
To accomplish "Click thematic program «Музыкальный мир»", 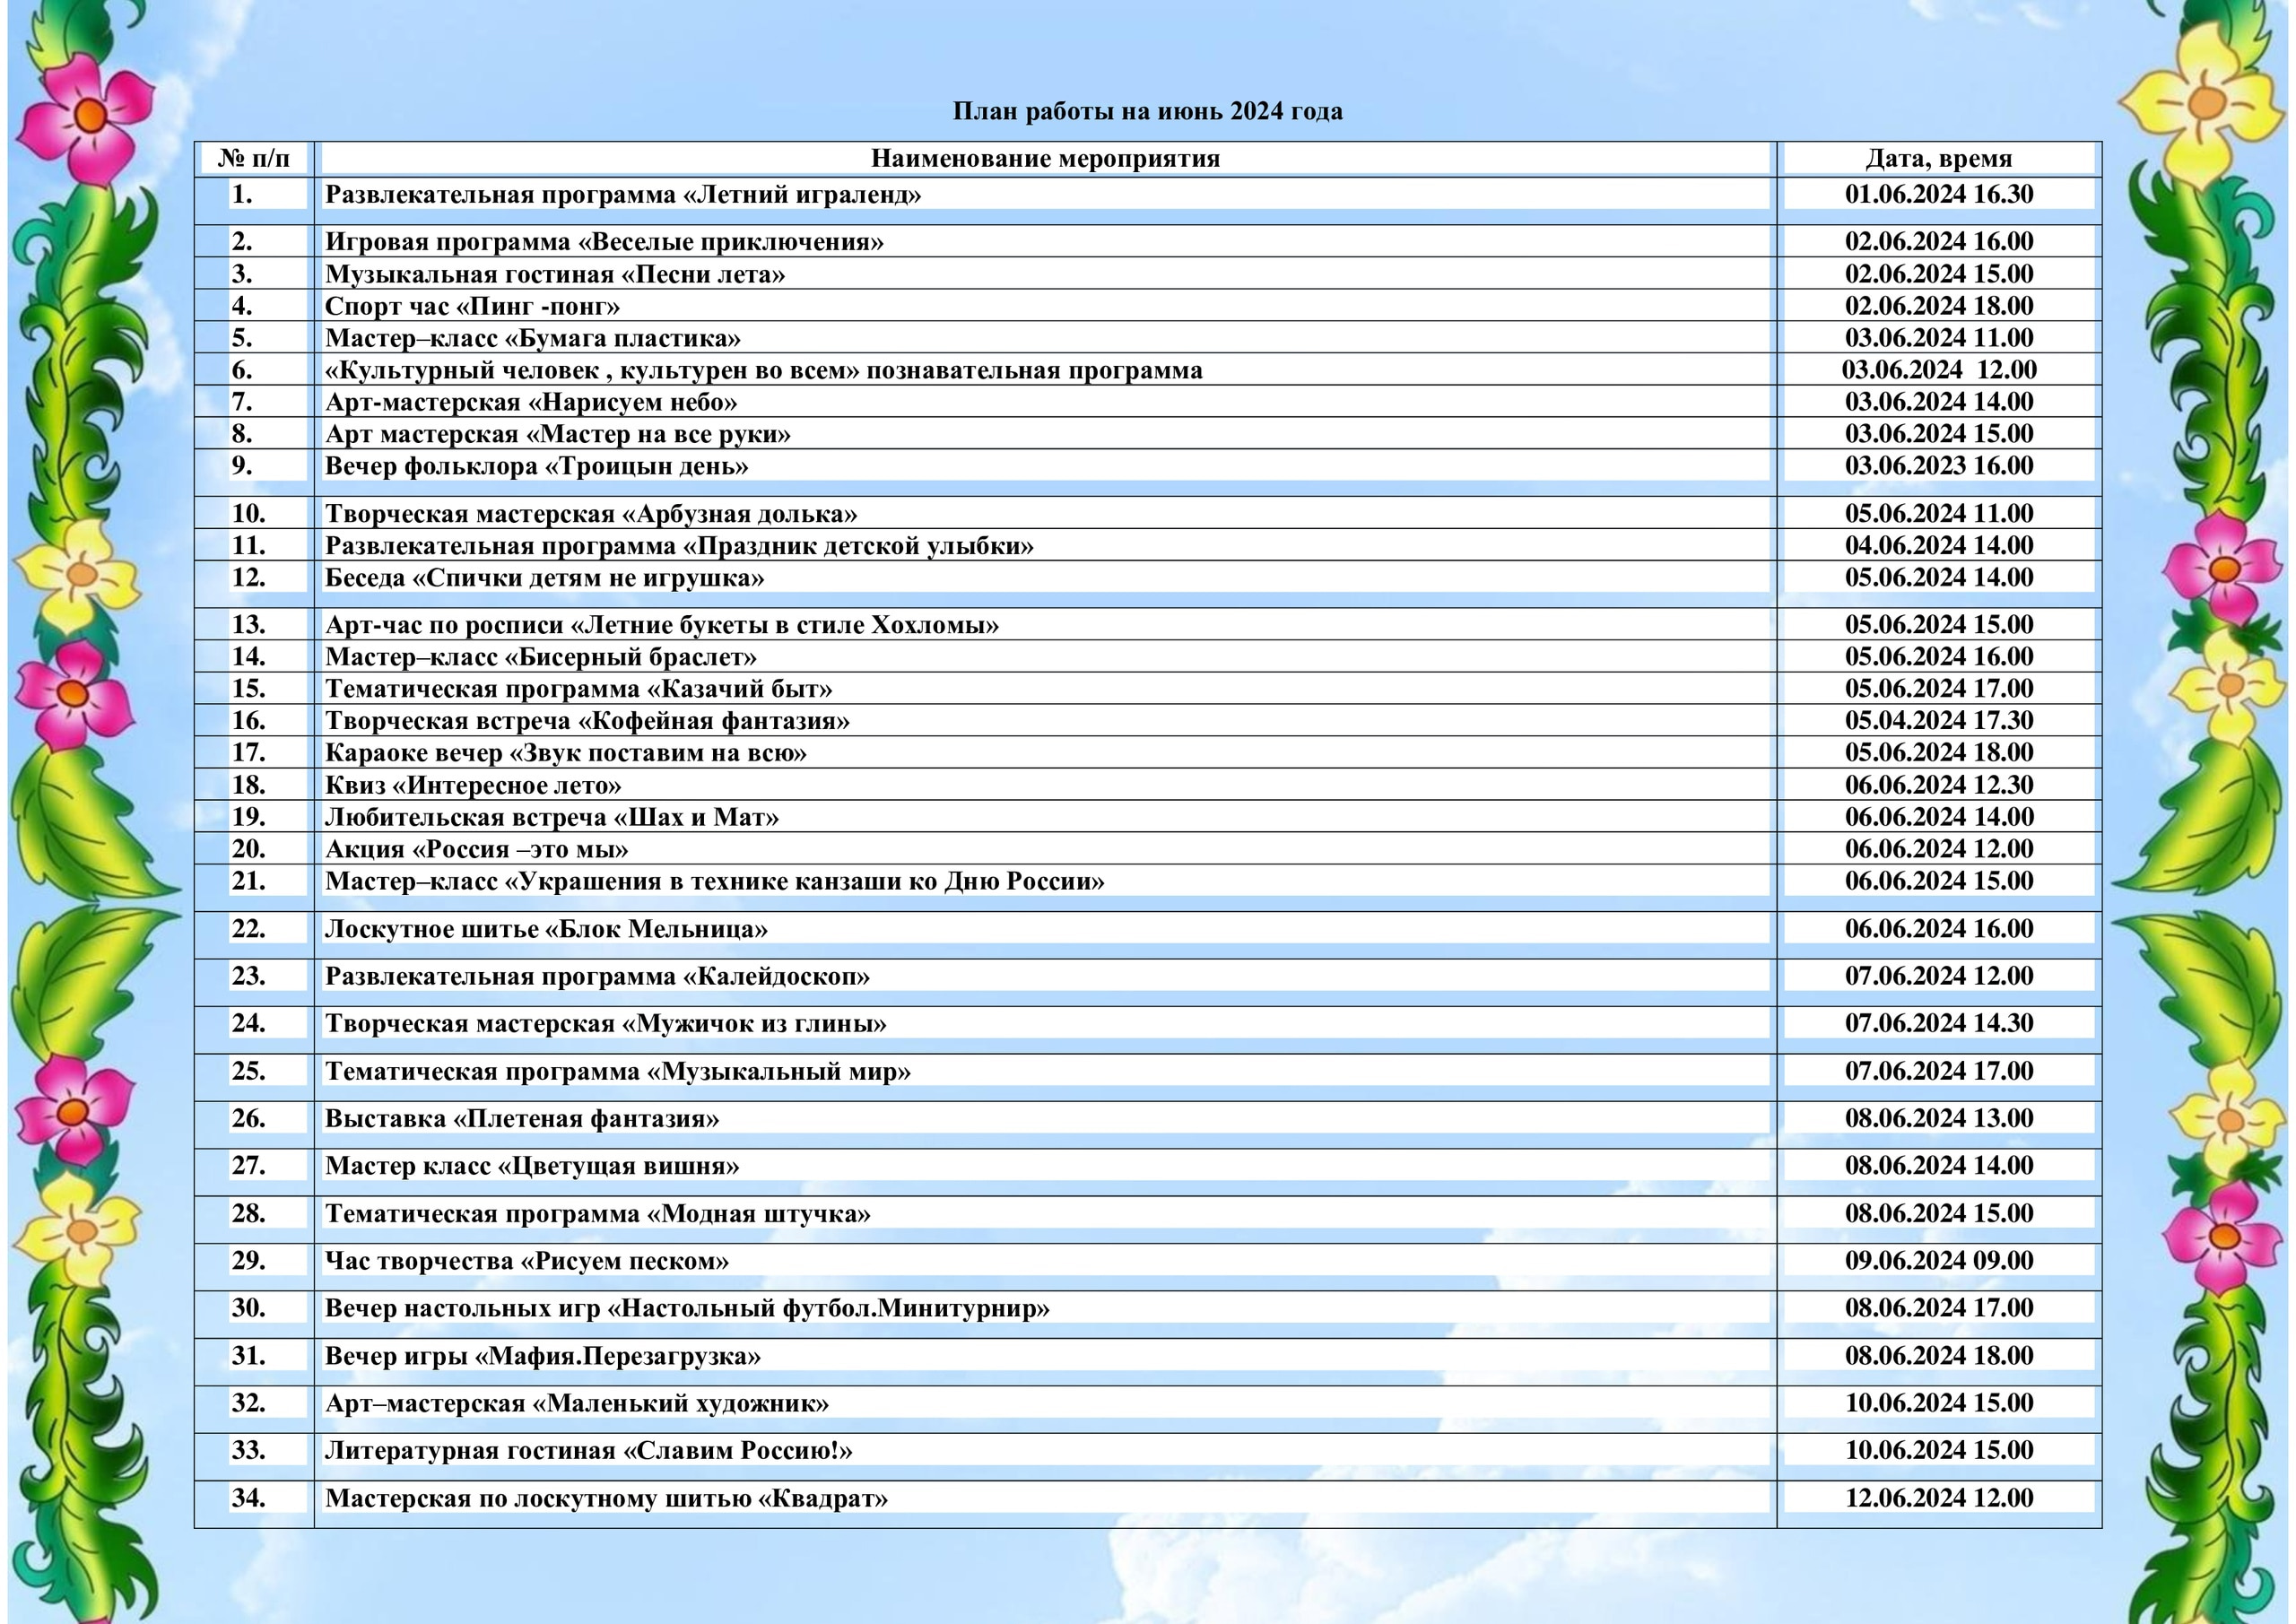I will pyautogui.click(x=618, y=1072).
